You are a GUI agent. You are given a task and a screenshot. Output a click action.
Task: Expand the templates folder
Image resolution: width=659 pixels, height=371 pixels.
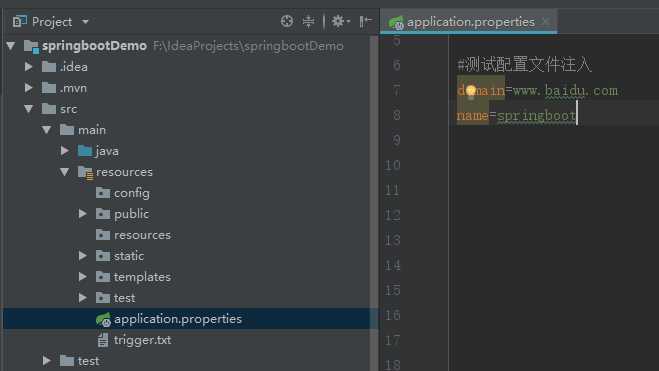[83, 276]
